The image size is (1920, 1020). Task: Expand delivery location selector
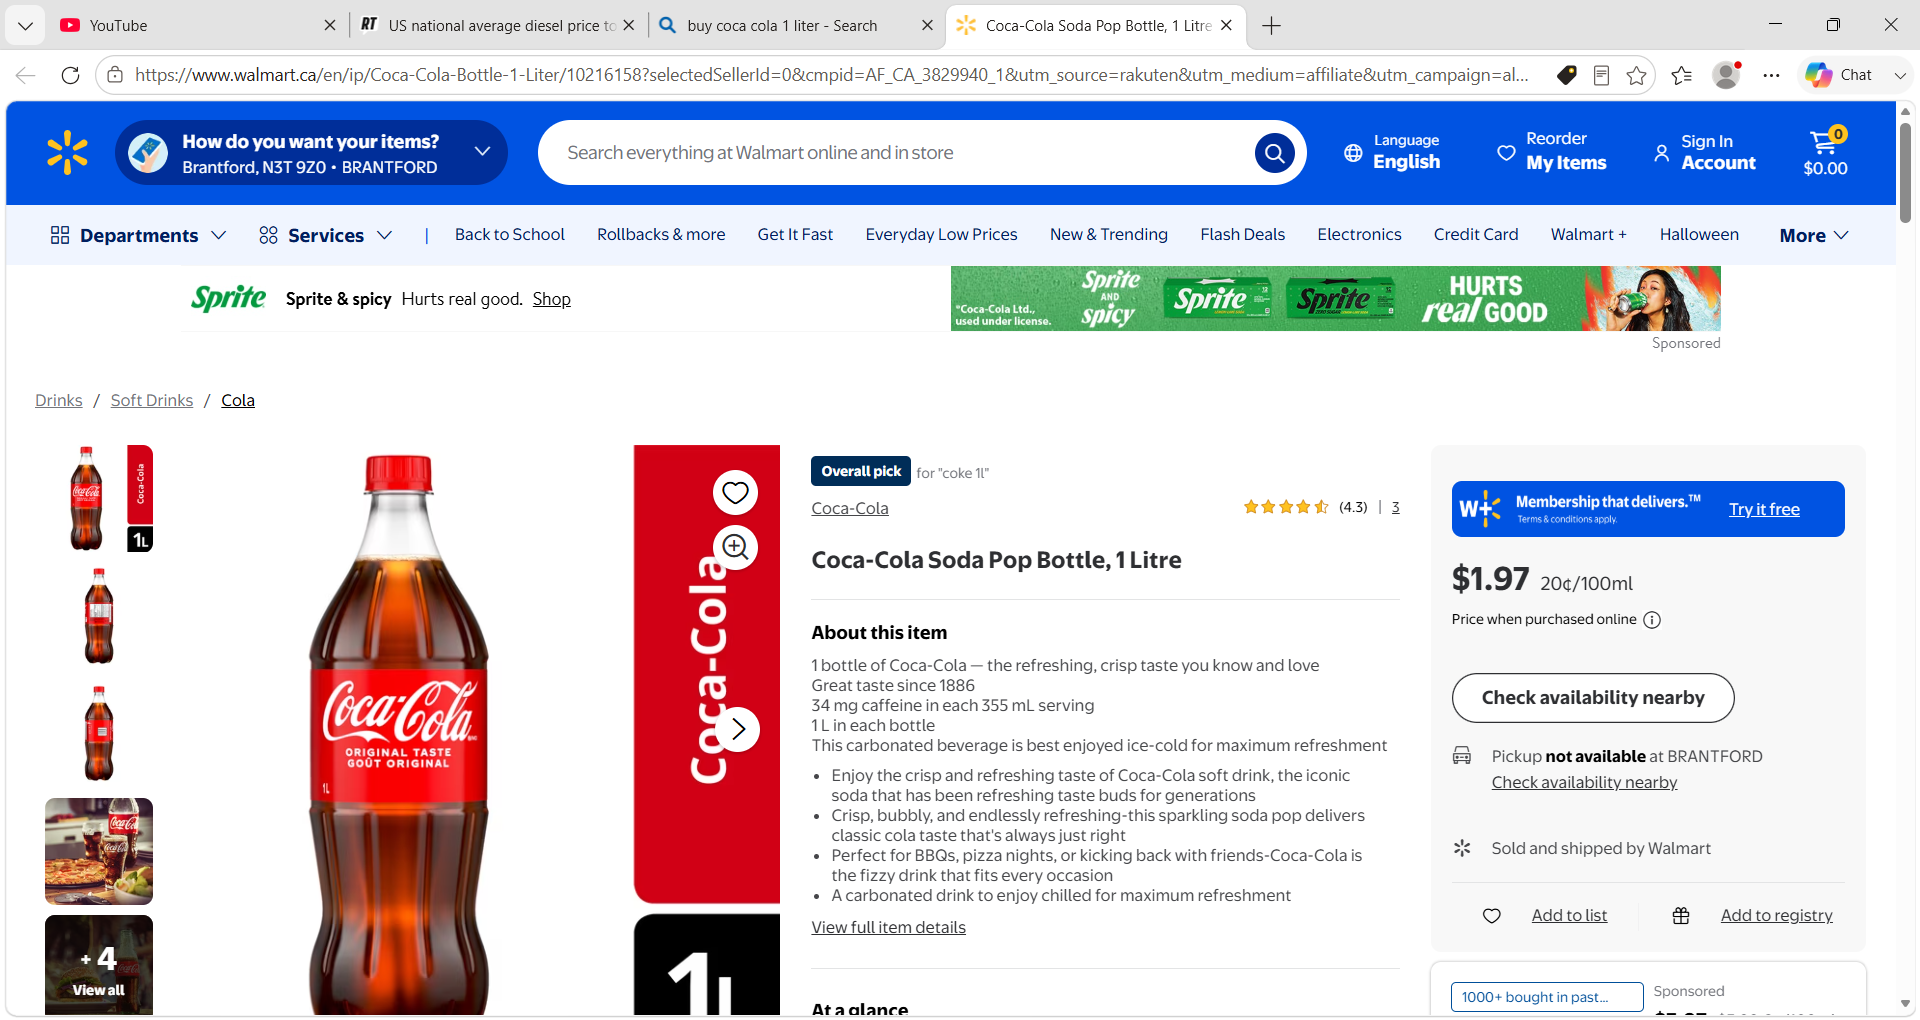[x=482, y=152]
